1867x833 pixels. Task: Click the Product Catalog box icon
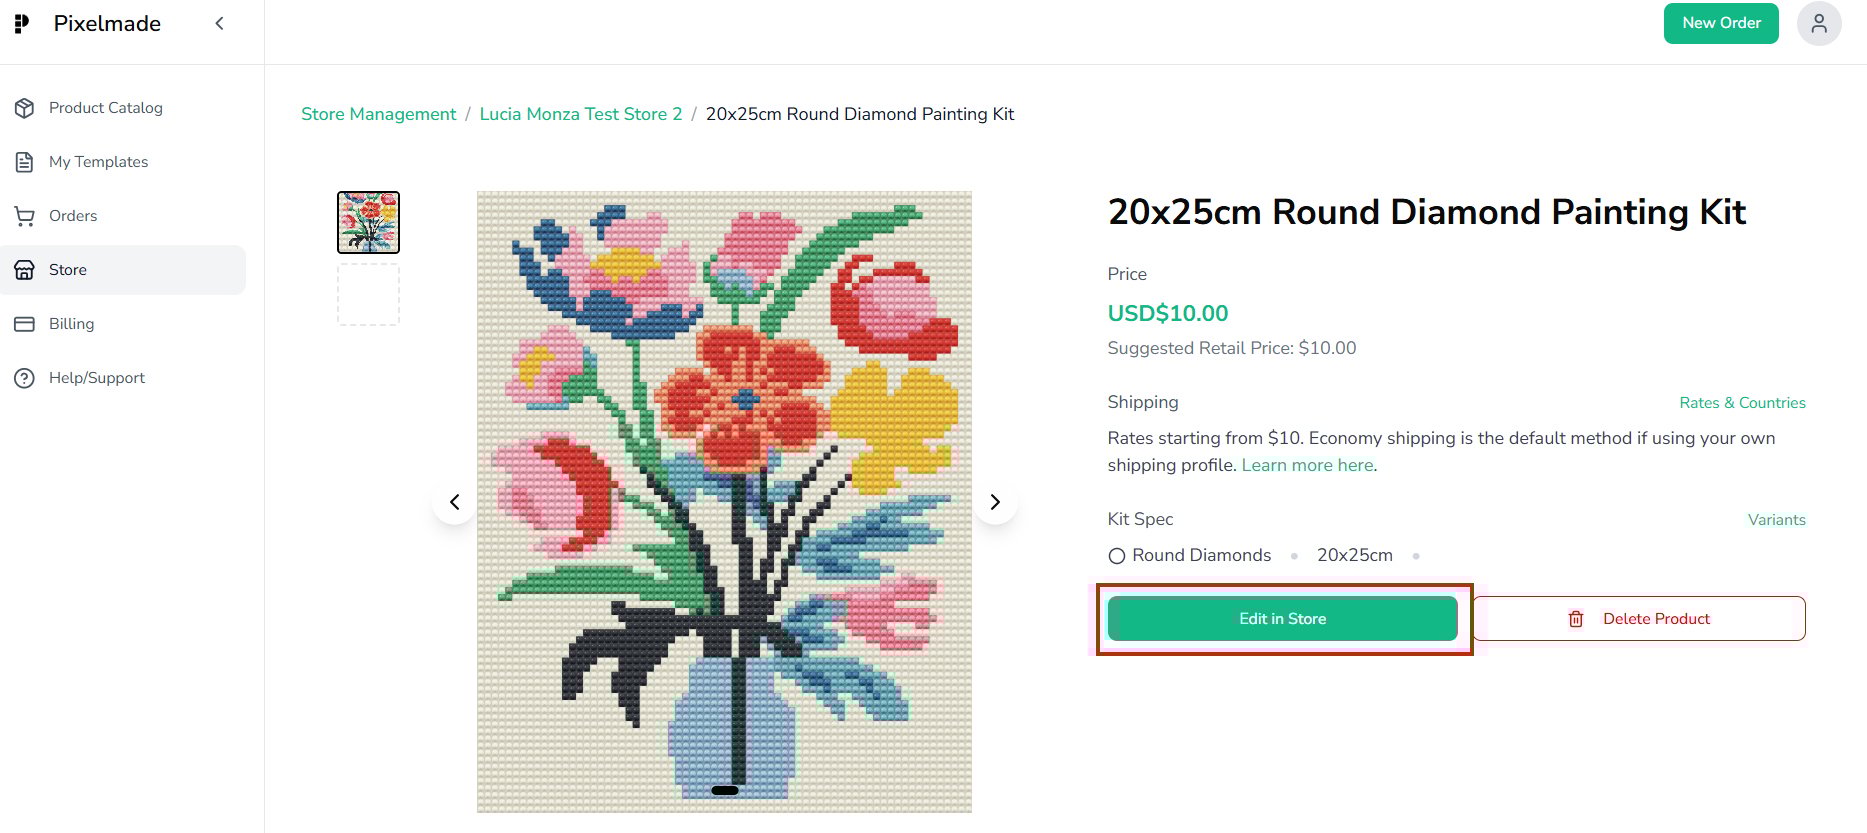(x=25, y=108)
